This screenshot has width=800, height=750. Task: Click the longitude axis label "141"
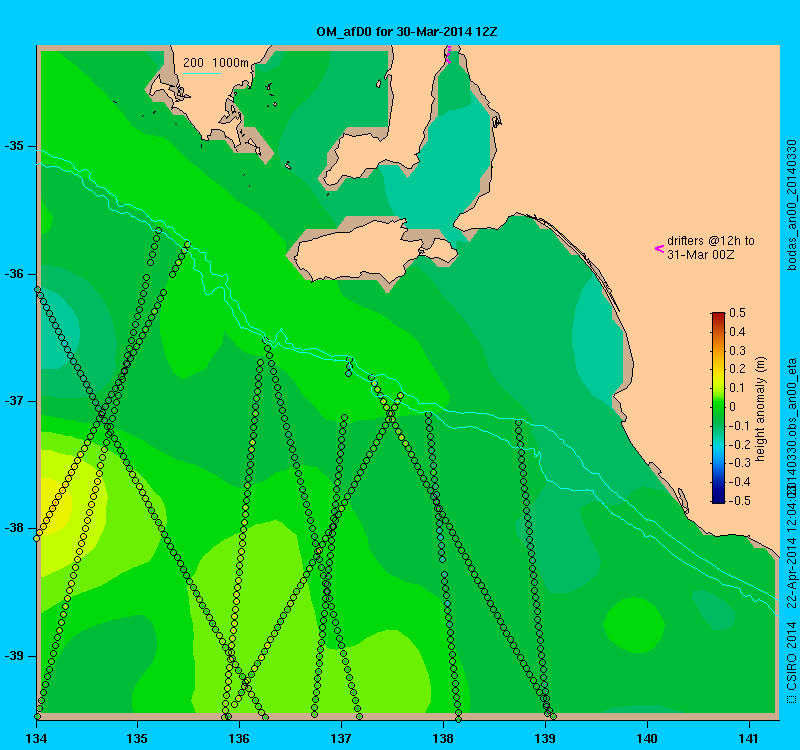click(x=749, y=738)
